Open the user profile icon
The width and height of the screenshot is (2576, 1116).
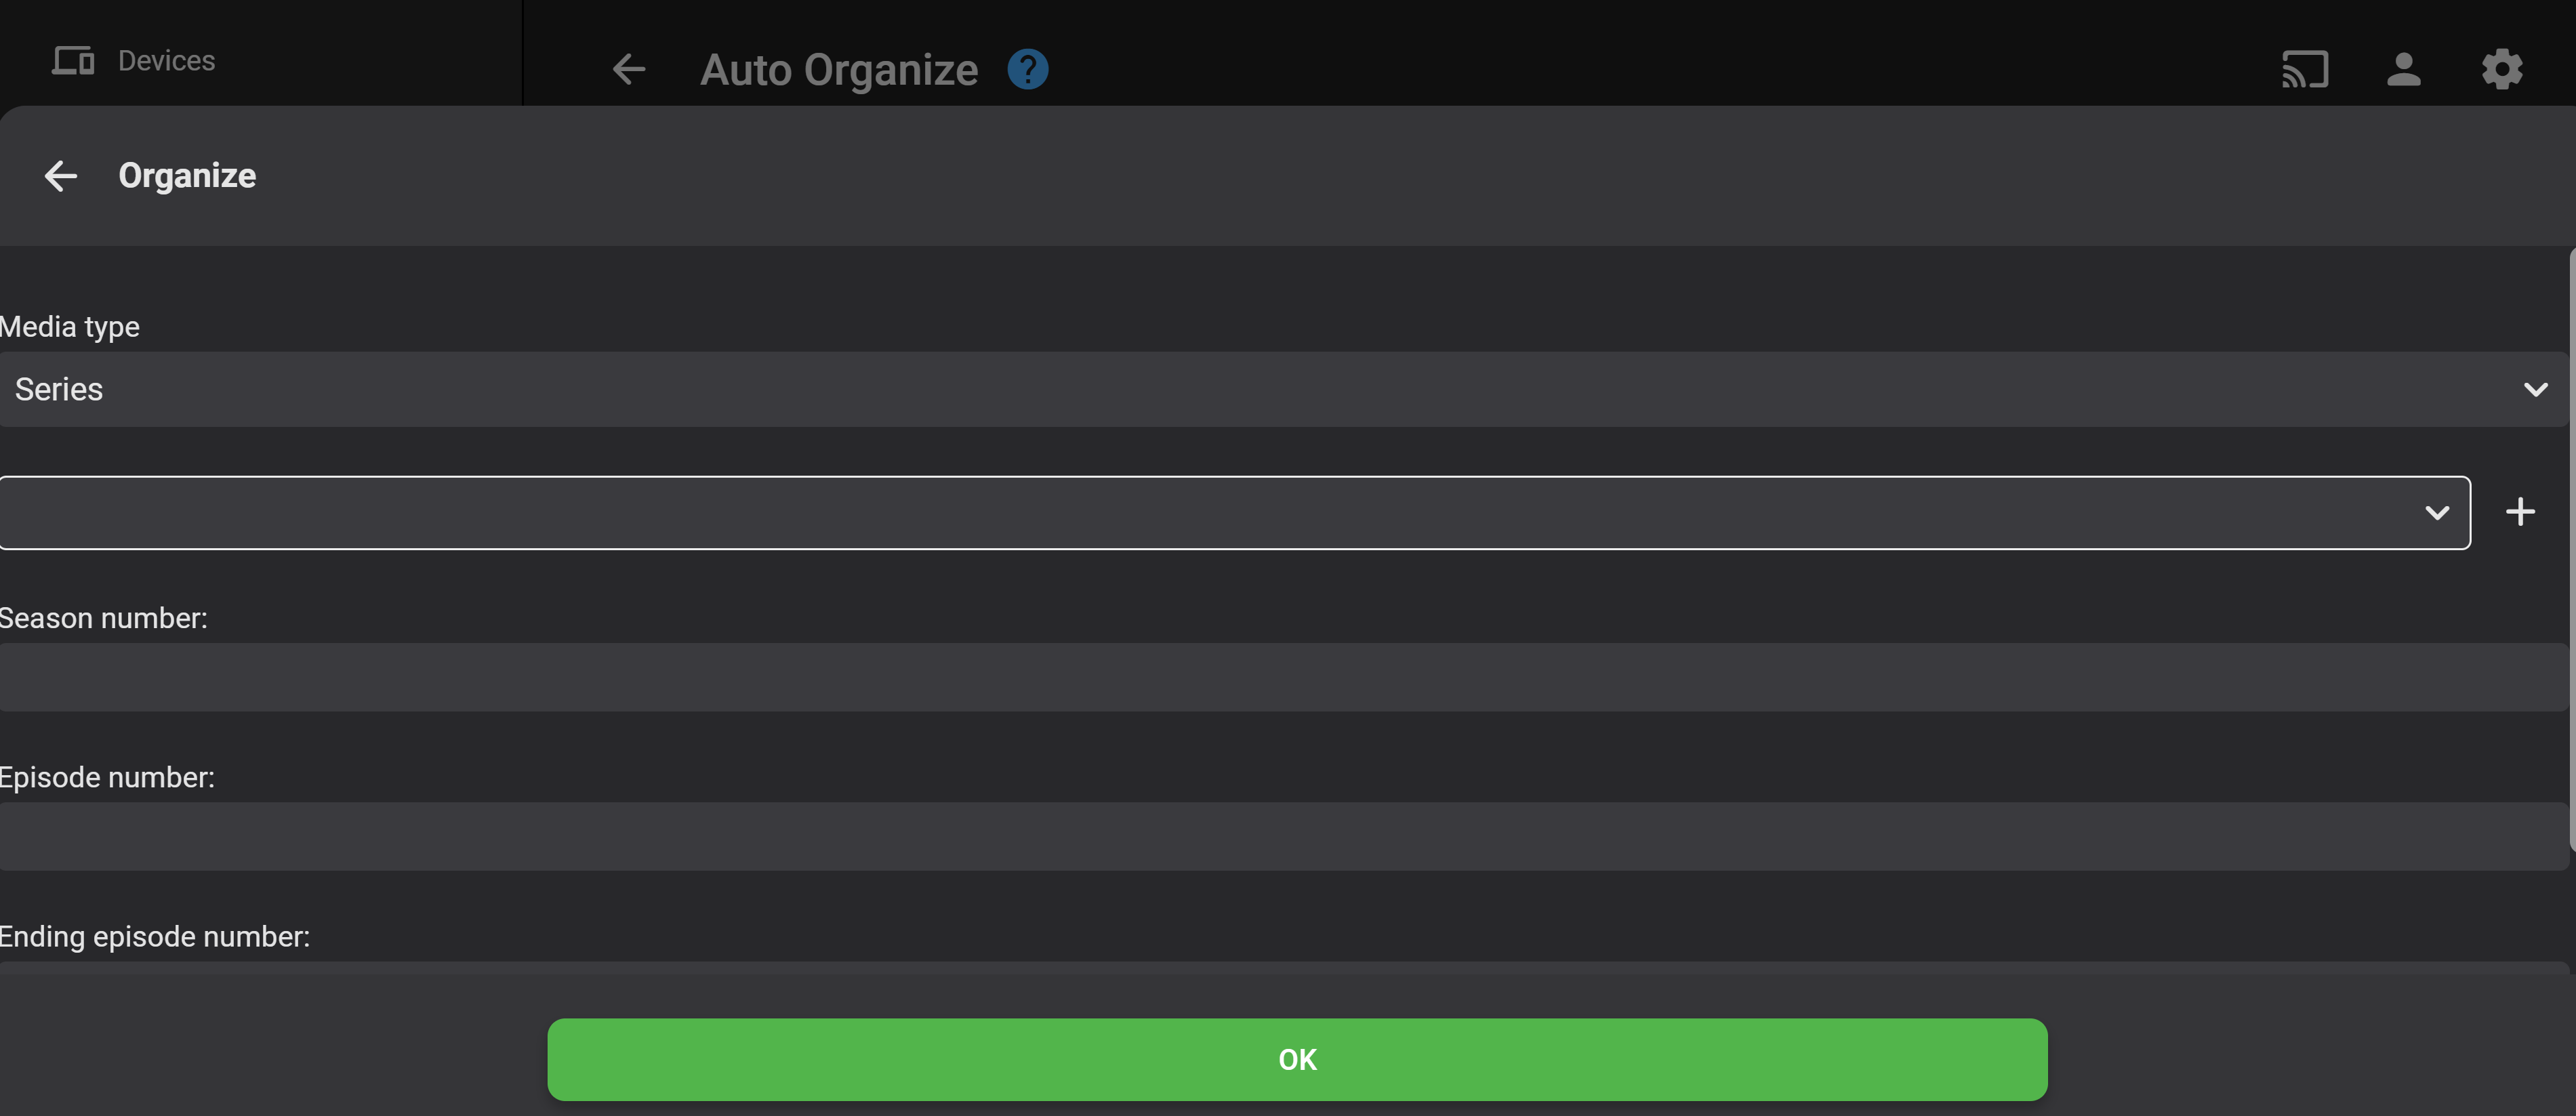tap(2403, 69)
